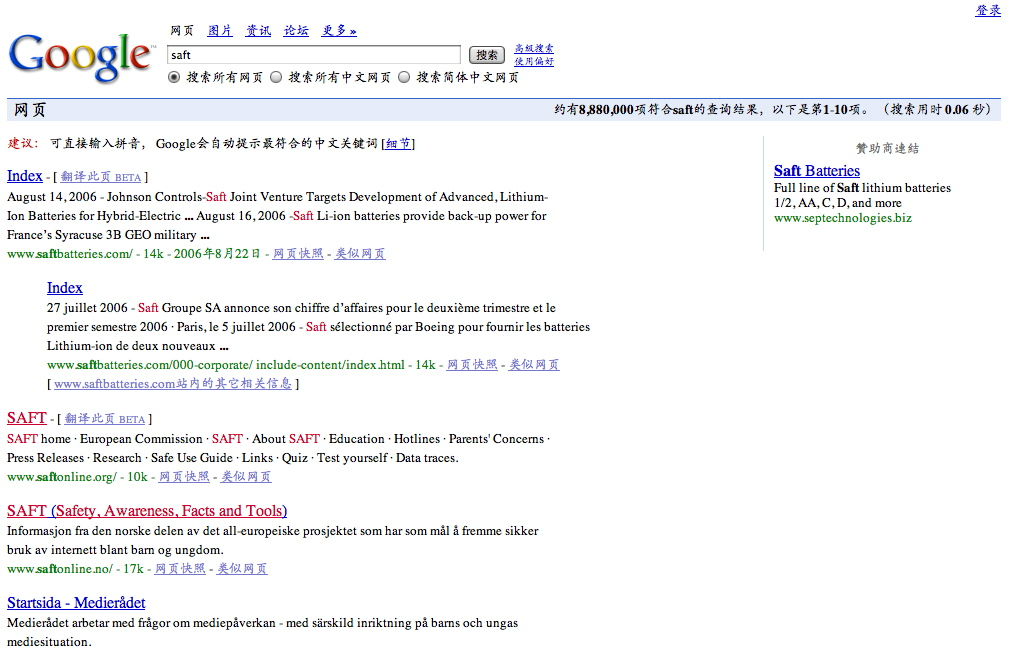Image resolution: width=1009 pixels, height=651 pixels.
Task: Click the 搜索 button
Action: [486, 55]
